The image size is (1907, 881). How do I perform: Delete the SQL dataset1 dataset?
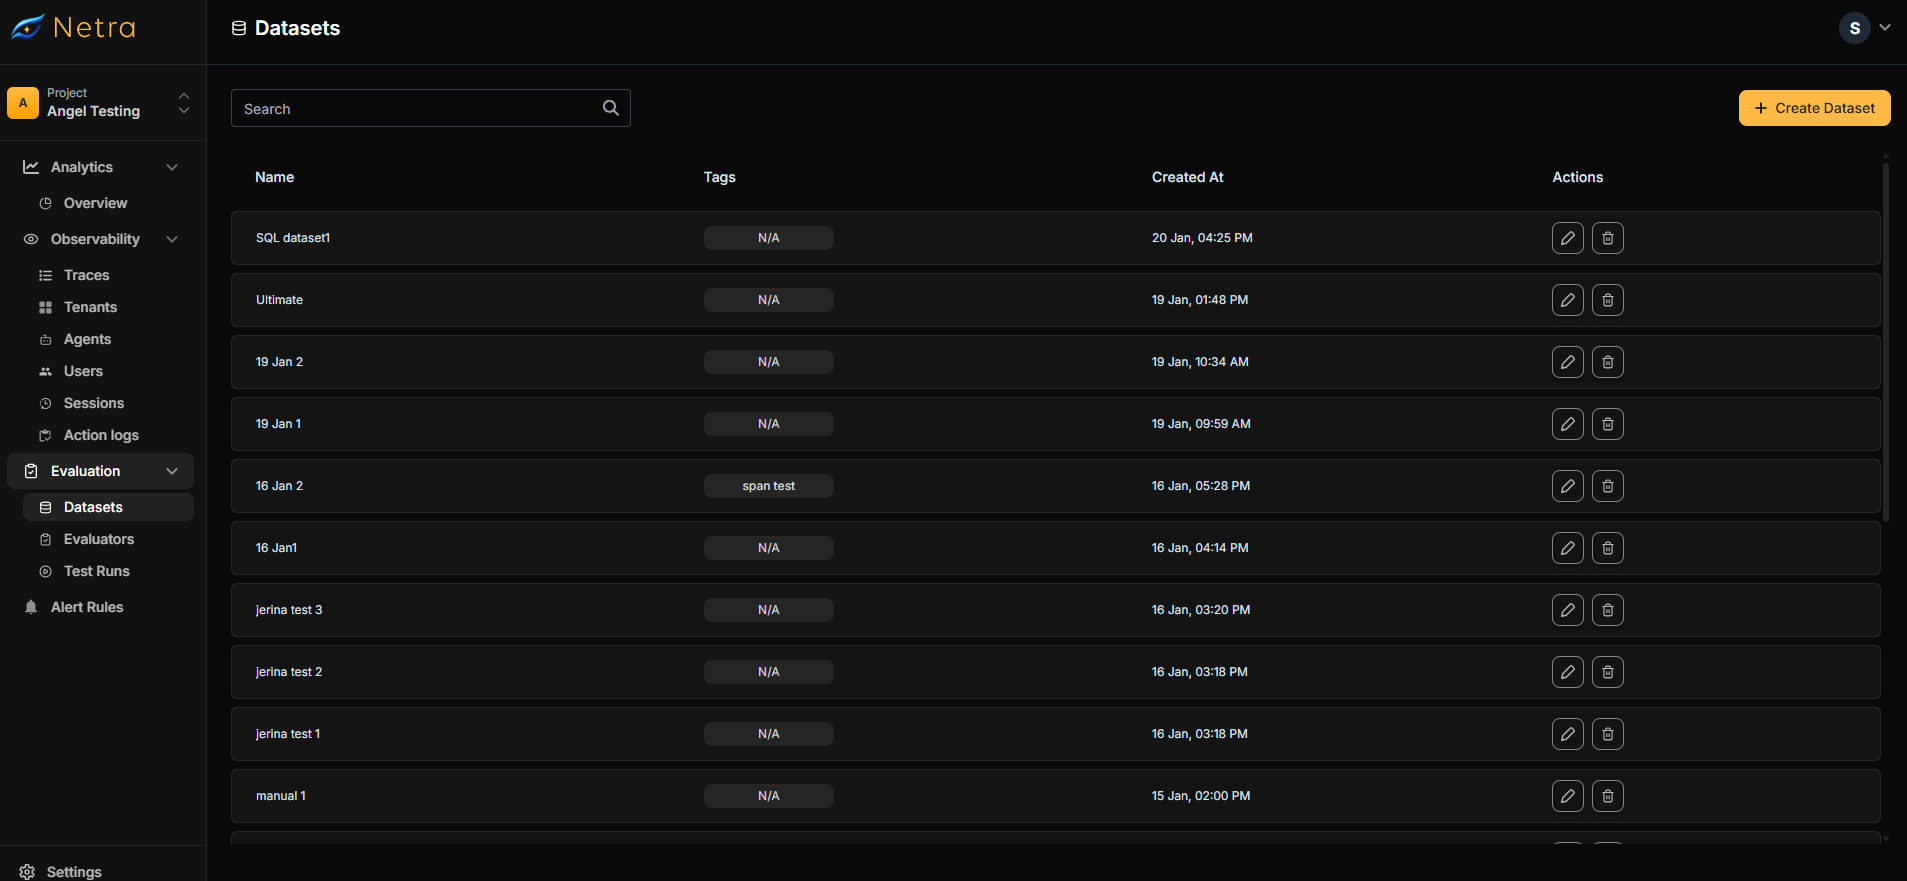(x=1607, y=238)
